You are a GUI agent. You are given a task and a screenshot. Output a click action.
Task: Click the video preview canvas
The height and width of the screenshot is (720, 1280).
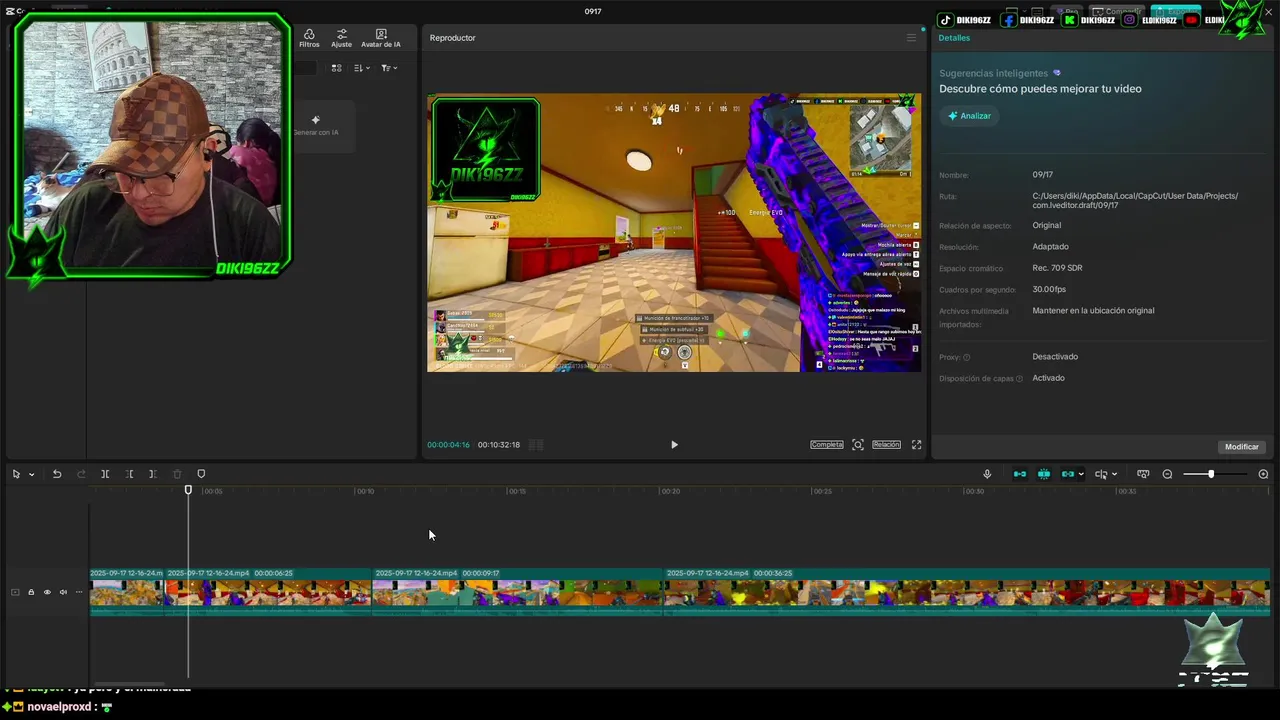coord(674,233)
